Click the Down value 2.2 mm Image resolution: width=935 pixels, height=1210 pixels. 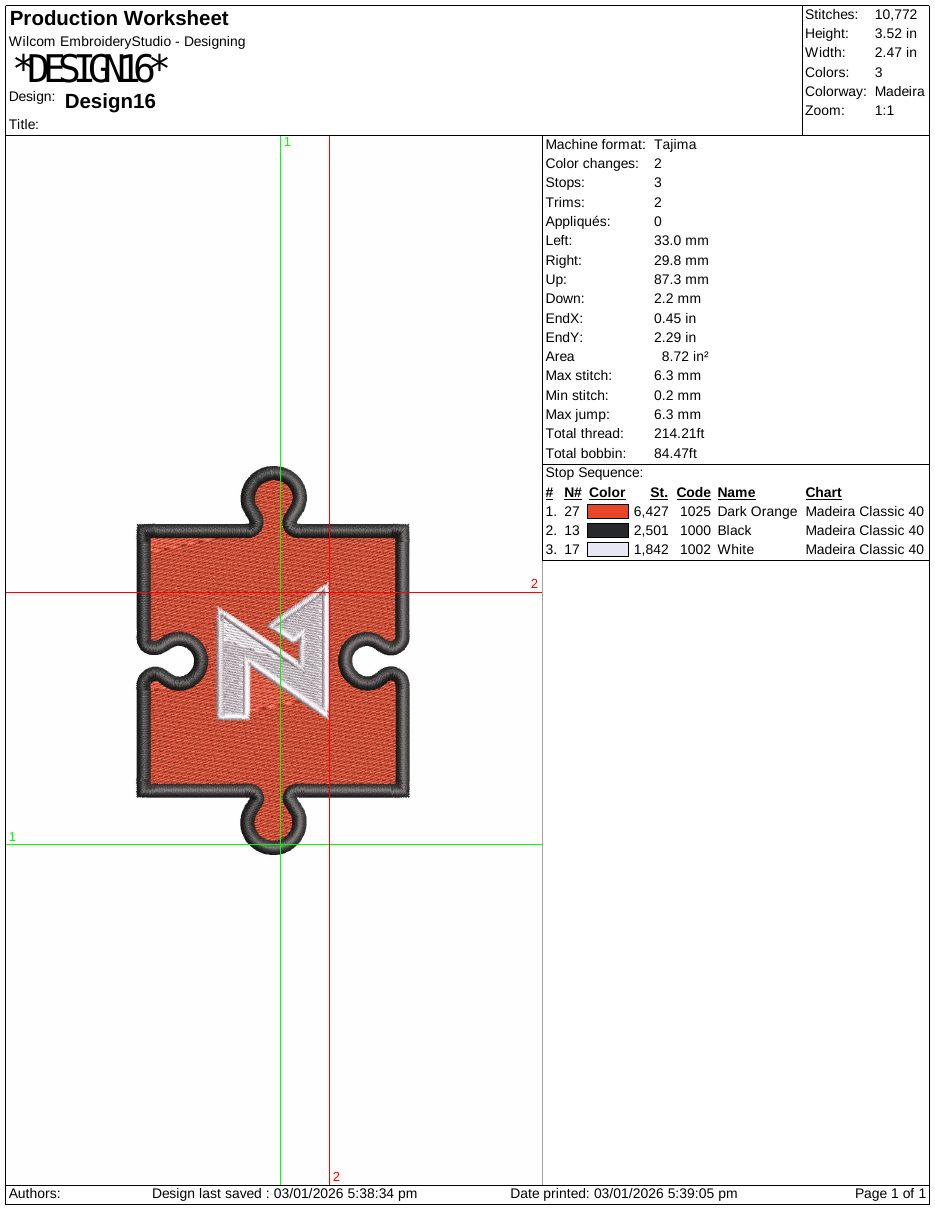677,298
